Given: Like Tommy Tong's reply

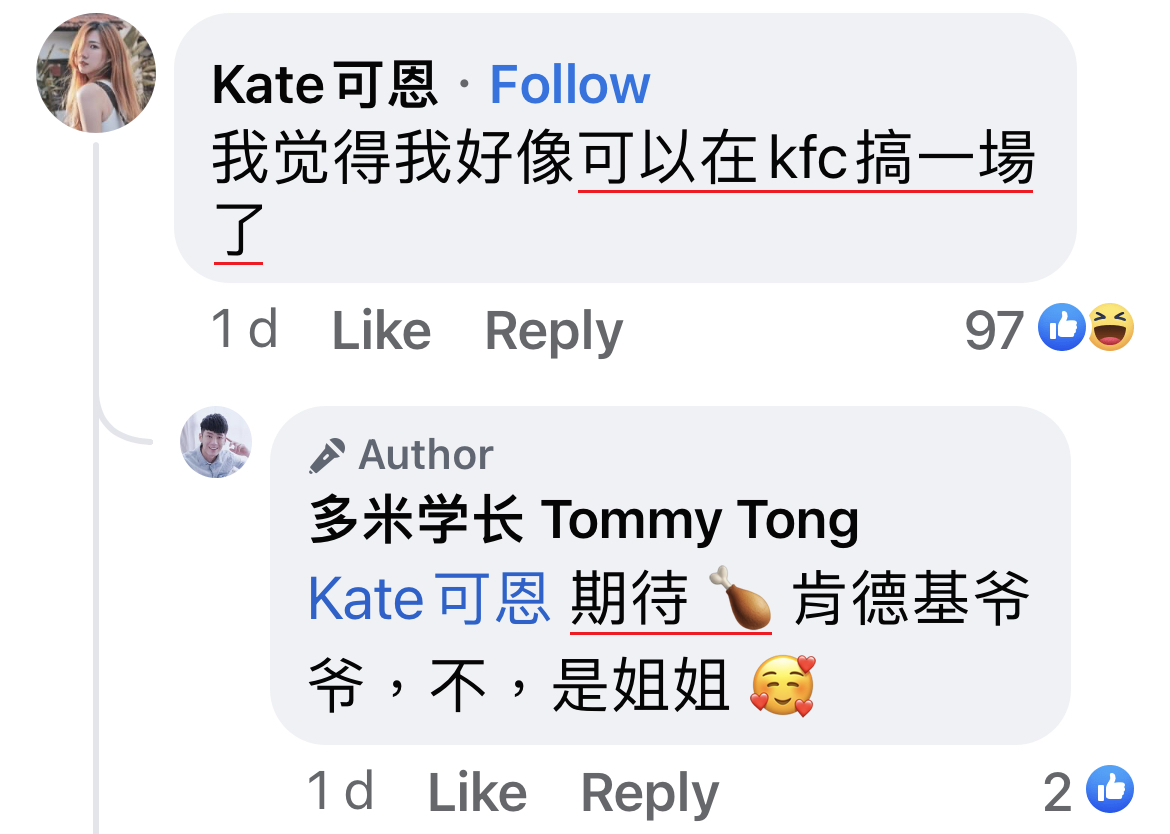Looking at the screenshot, I should 477,792.
